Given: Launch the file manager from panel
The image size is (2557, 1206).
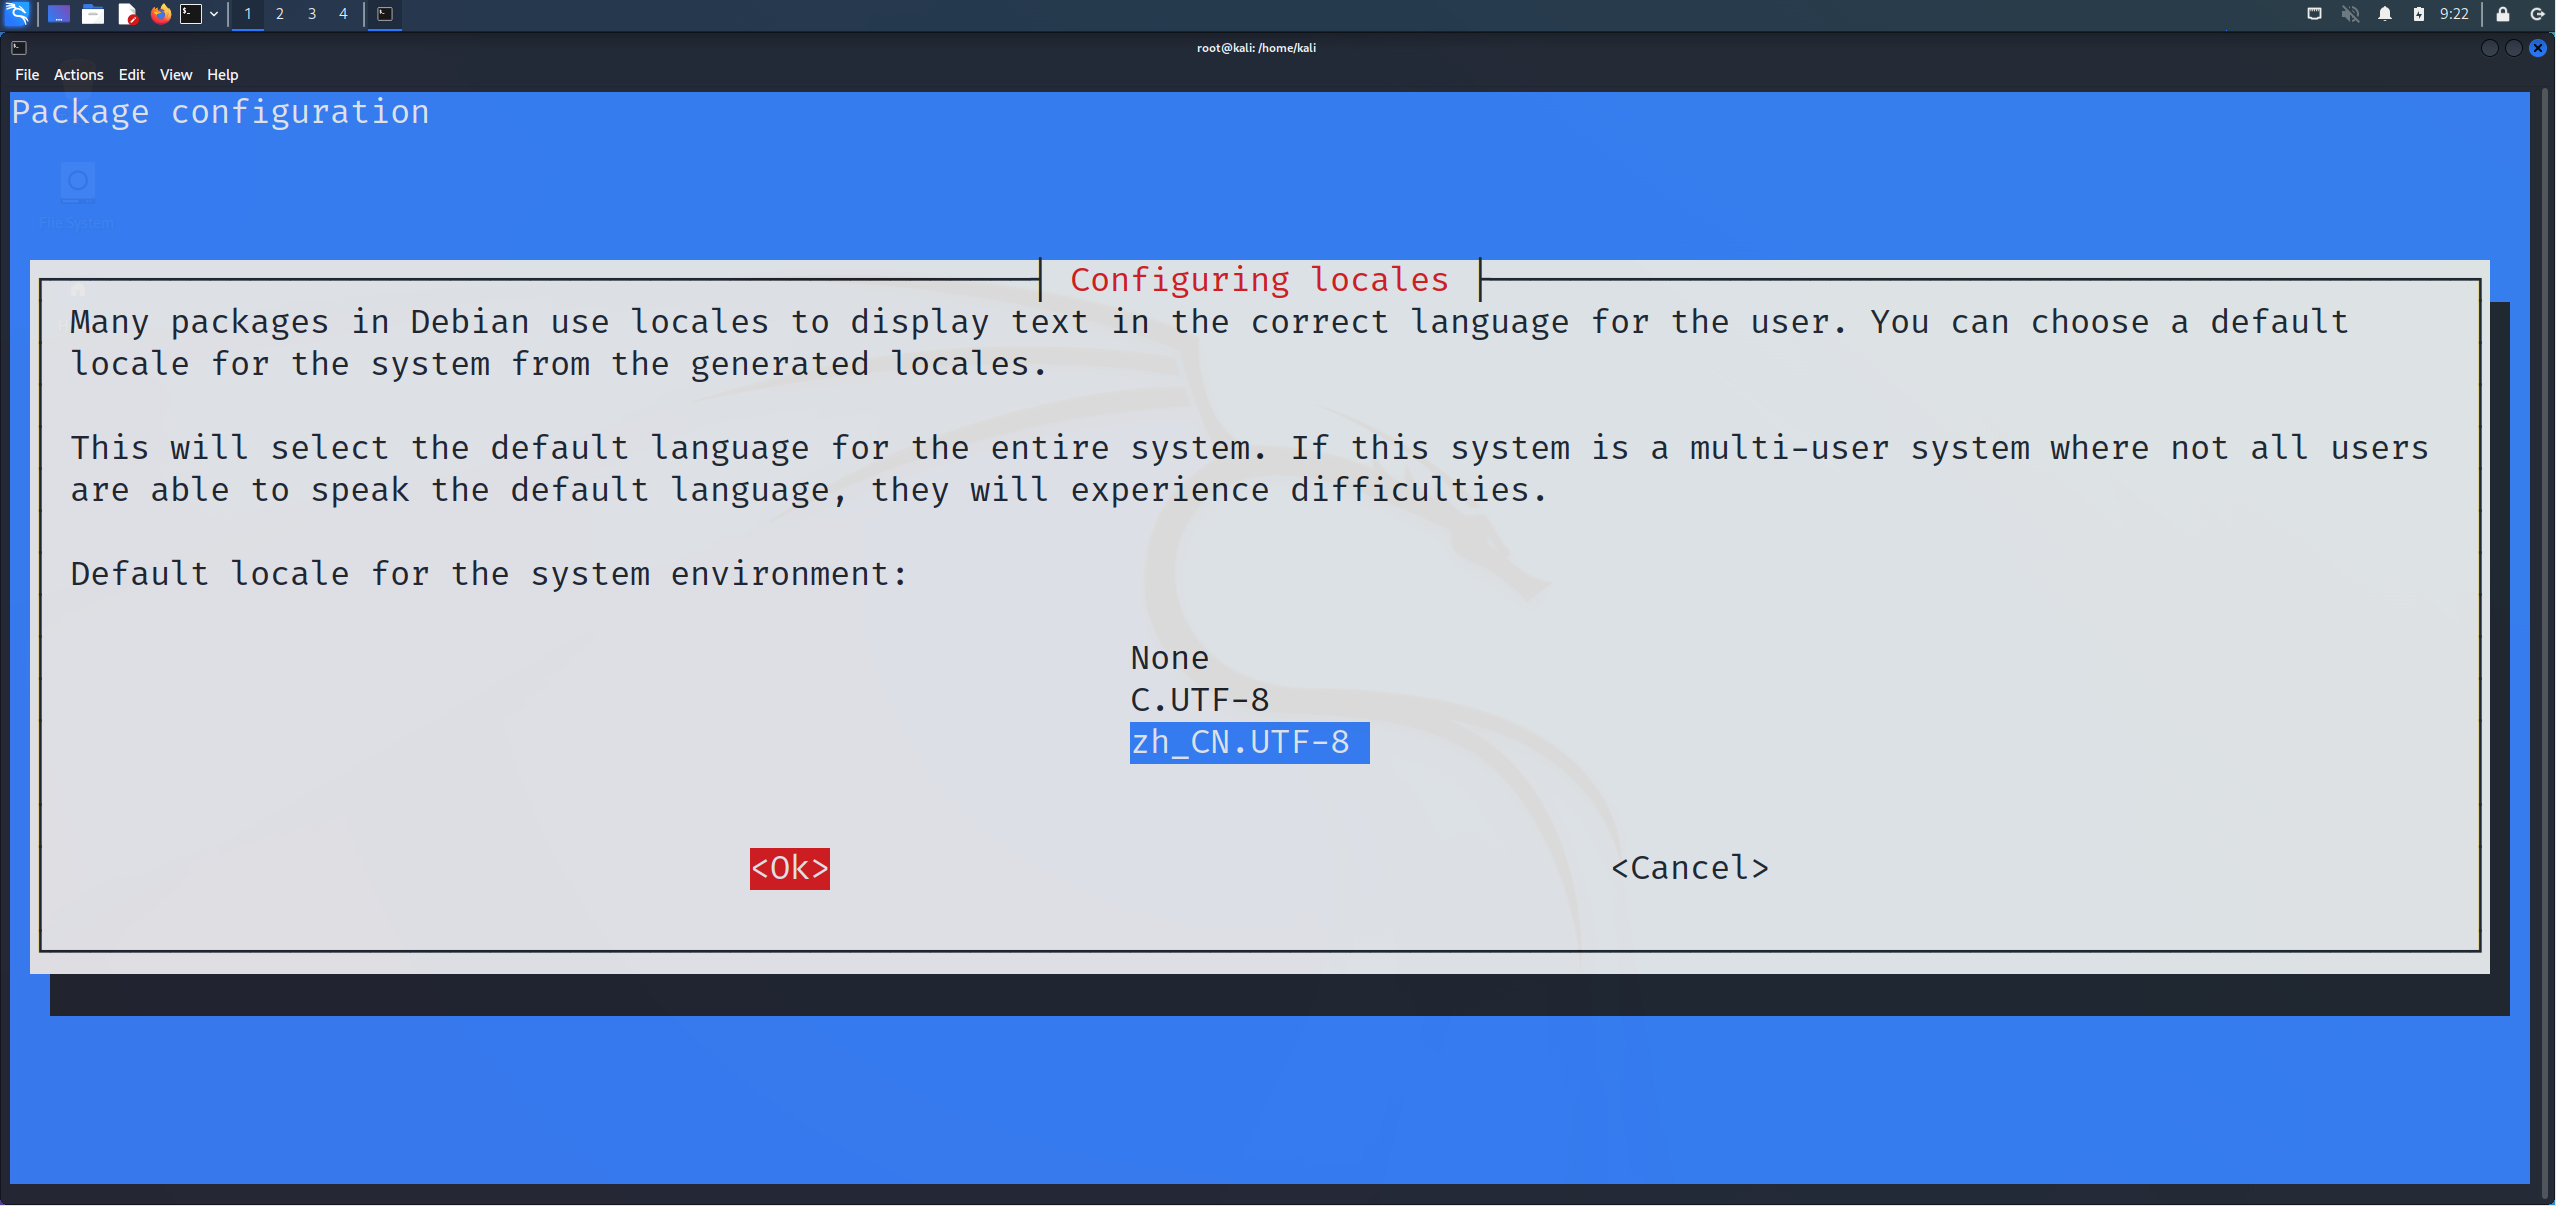Looking at the screenshot, I should 93,14.
